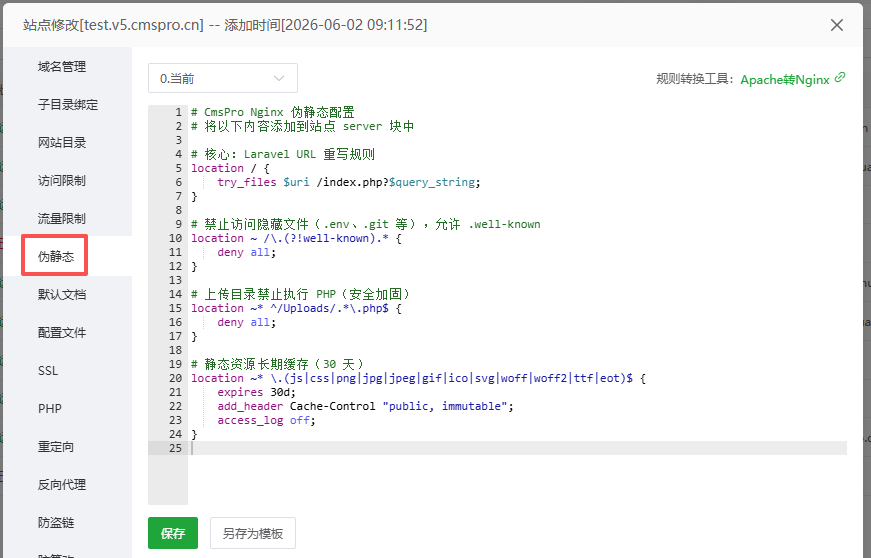Open the 配置文件 tab
The height and width of the screenshot is (558, 871).
[x=62, y=333]
